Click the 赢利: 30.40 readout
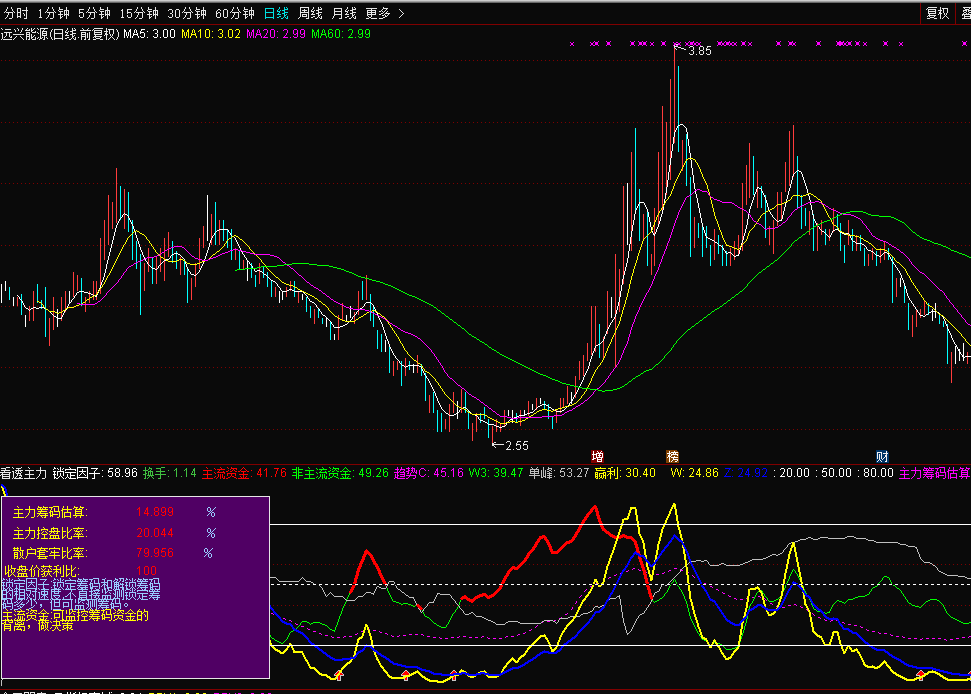This screenshot has height=694, width=971. tap(625, 474)
